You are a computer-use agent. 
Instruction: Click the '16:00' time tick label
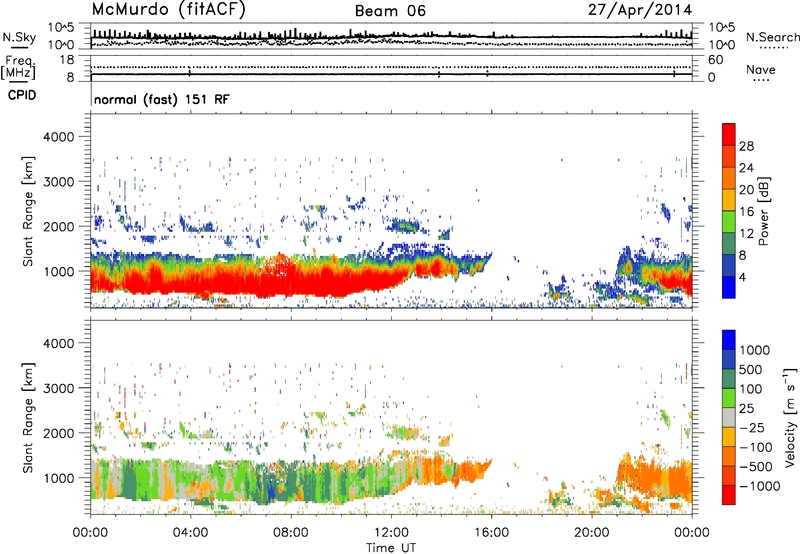(491, 533)
